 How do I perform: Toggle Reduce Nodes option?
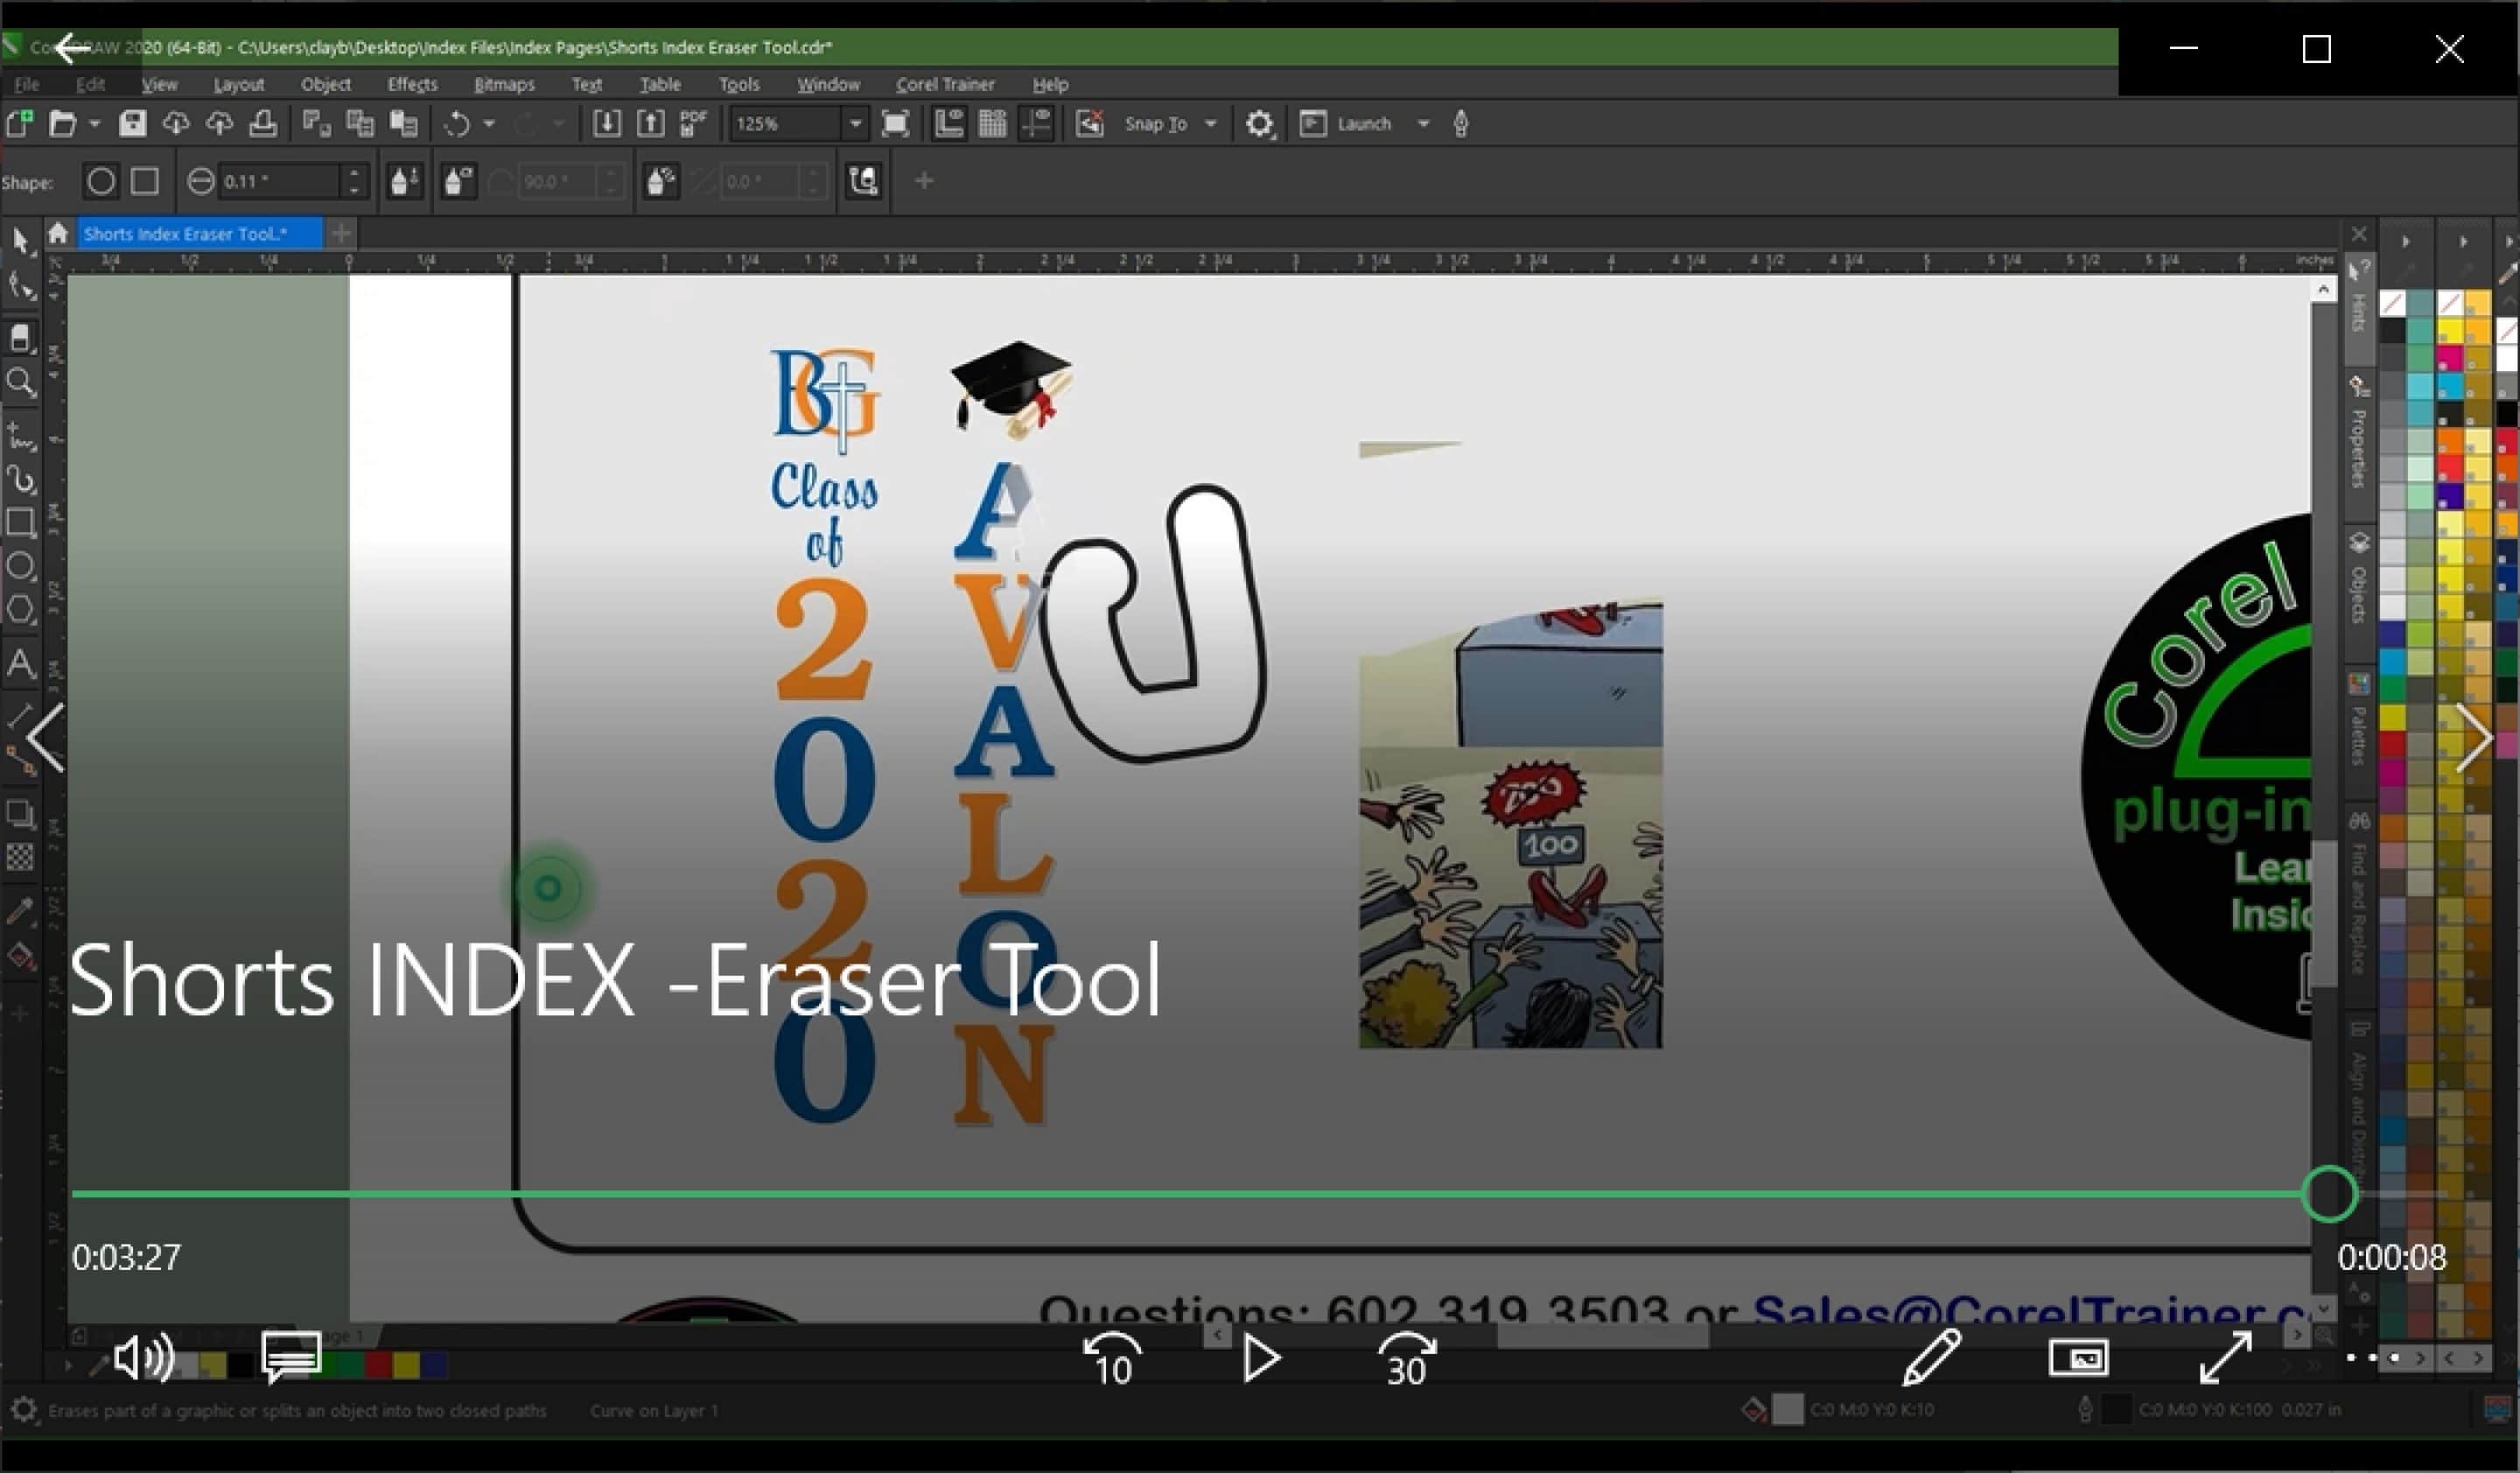[863, 181]
